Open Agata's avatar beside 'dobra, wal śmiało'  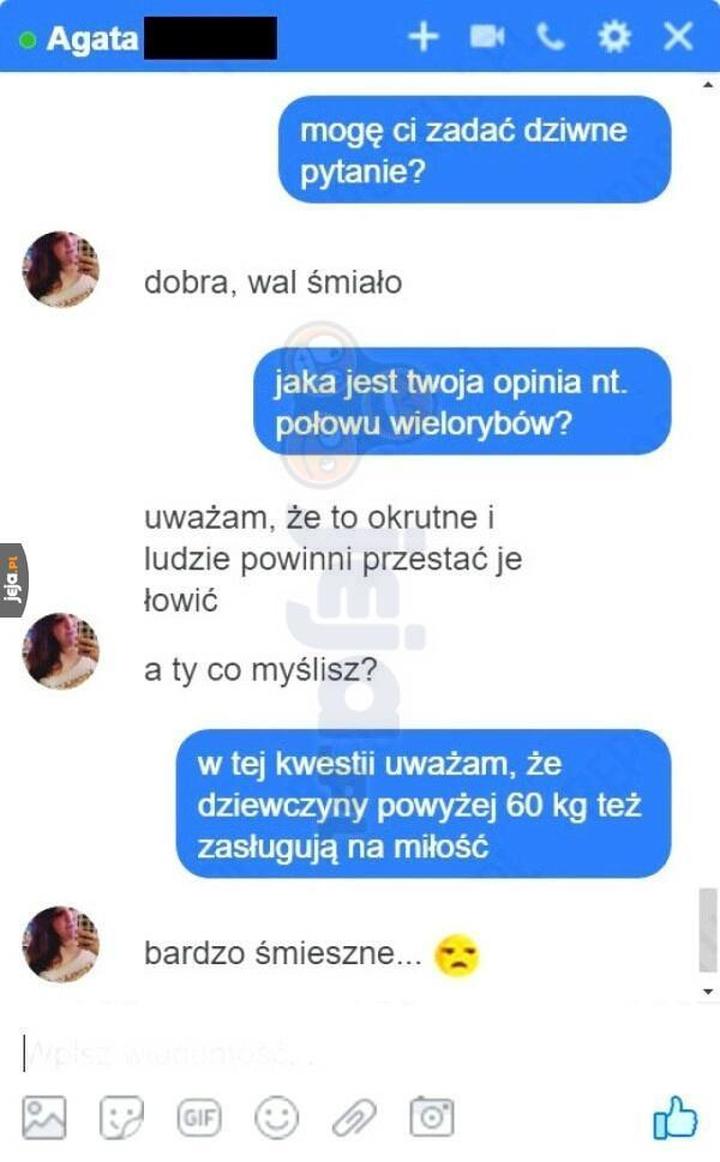pyautogui.click(x=61, y=269)
